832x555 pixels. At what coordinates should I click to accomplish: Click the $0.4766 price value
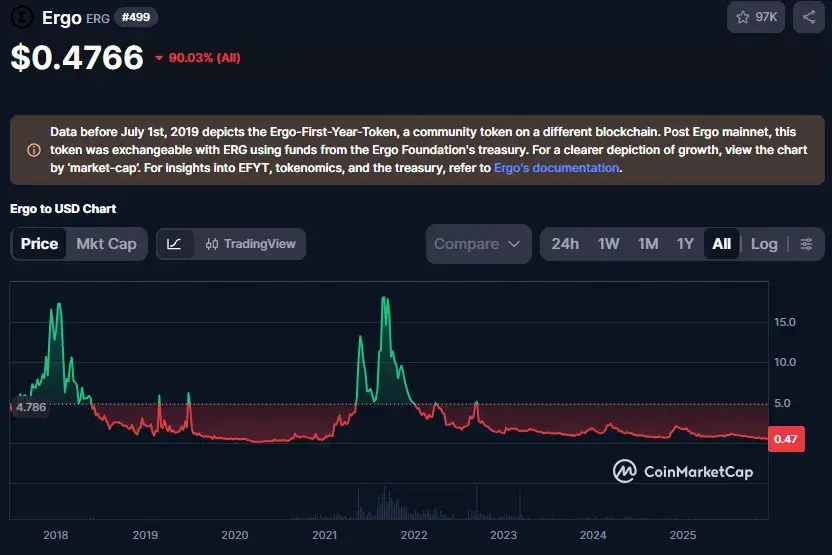(77, 57)
